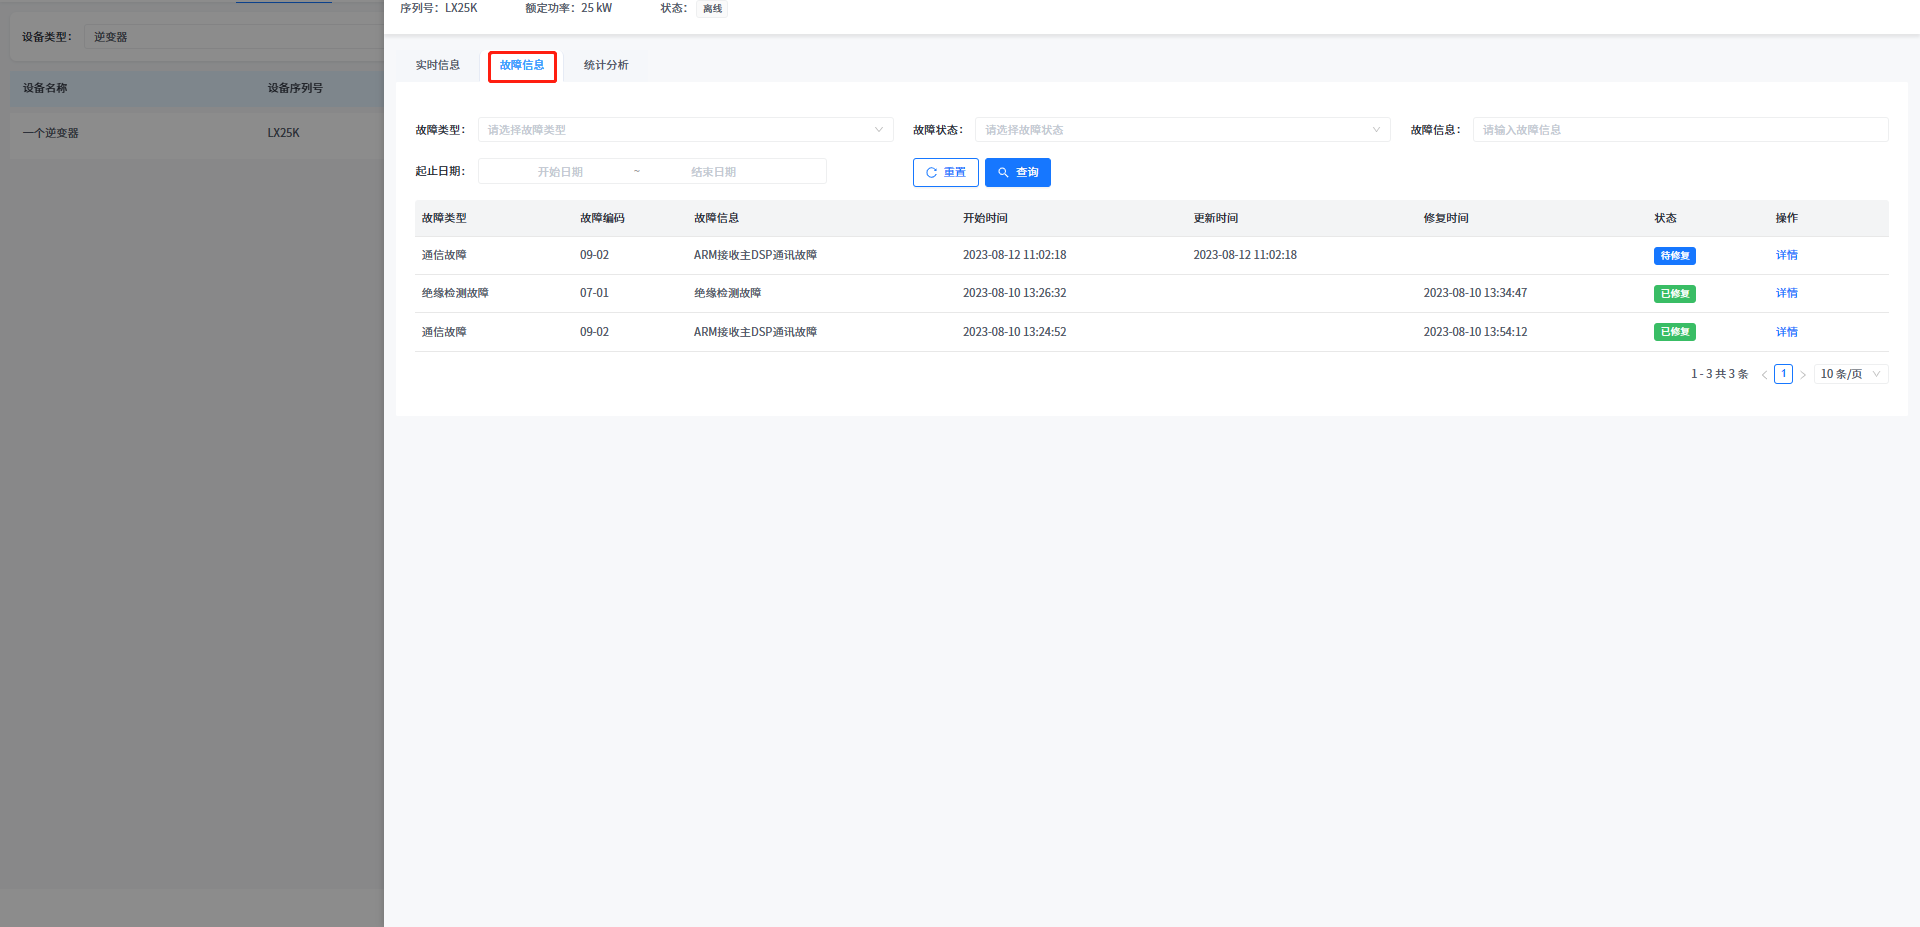
Task: Click the 故障信息 text input field
Action: 1680,130
